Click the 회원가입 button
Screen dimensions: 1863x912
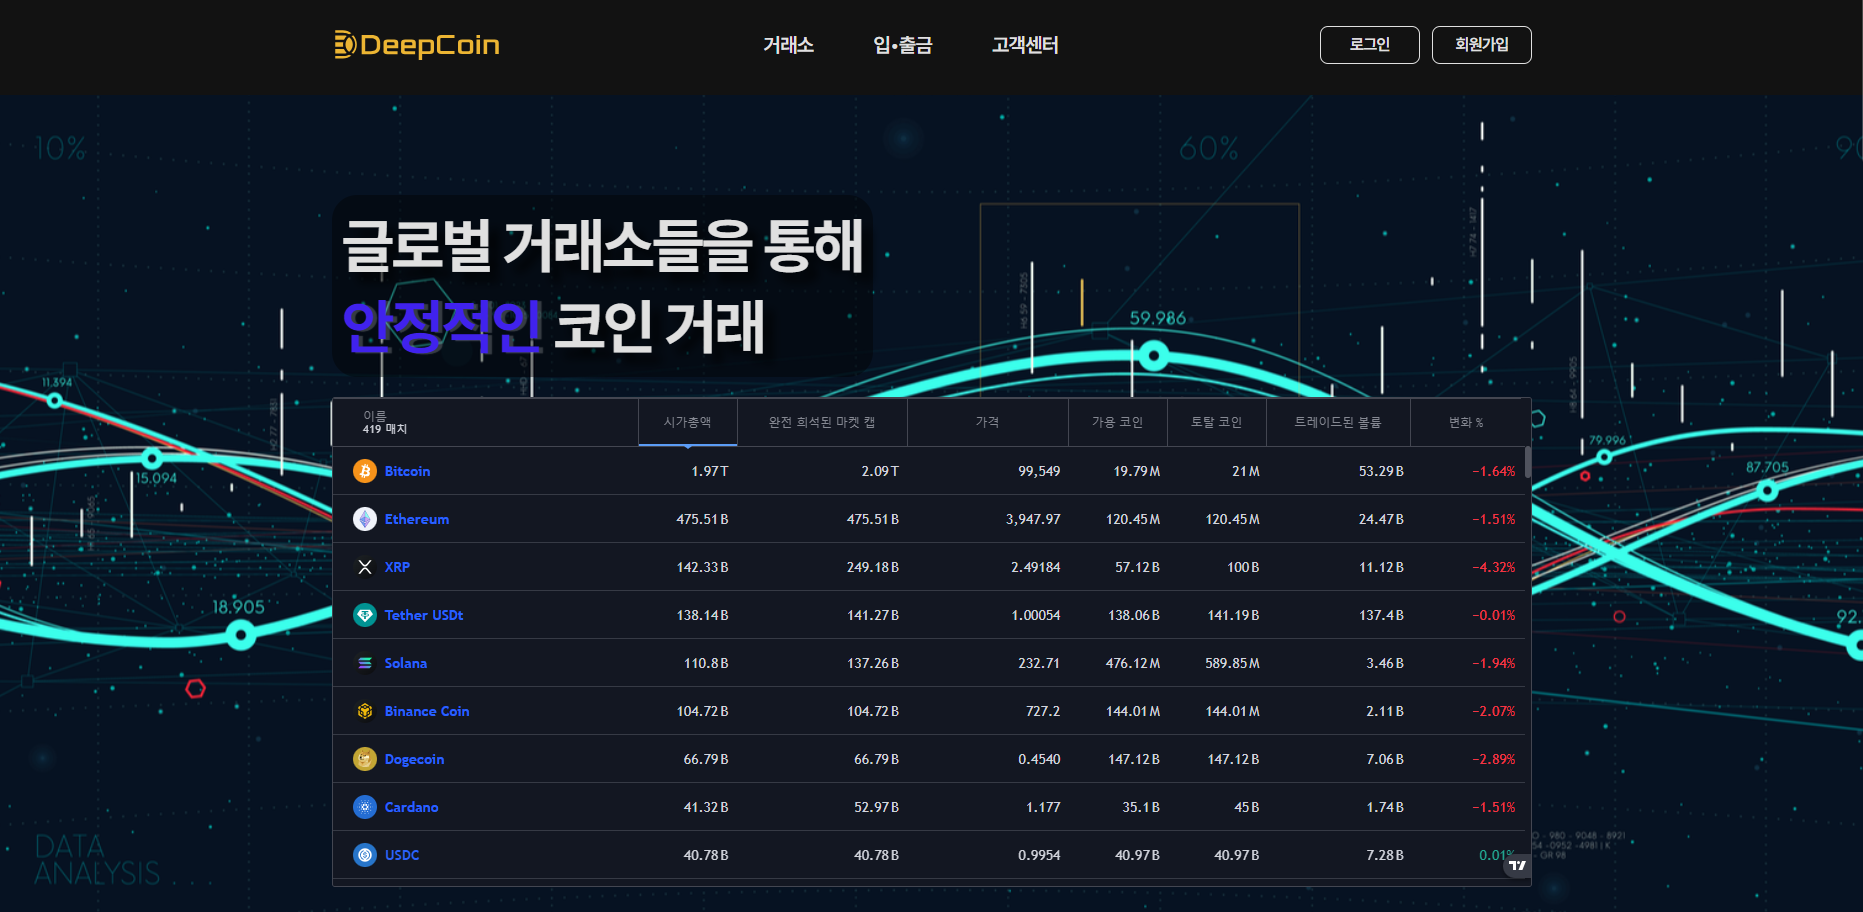coord(1482,45)
